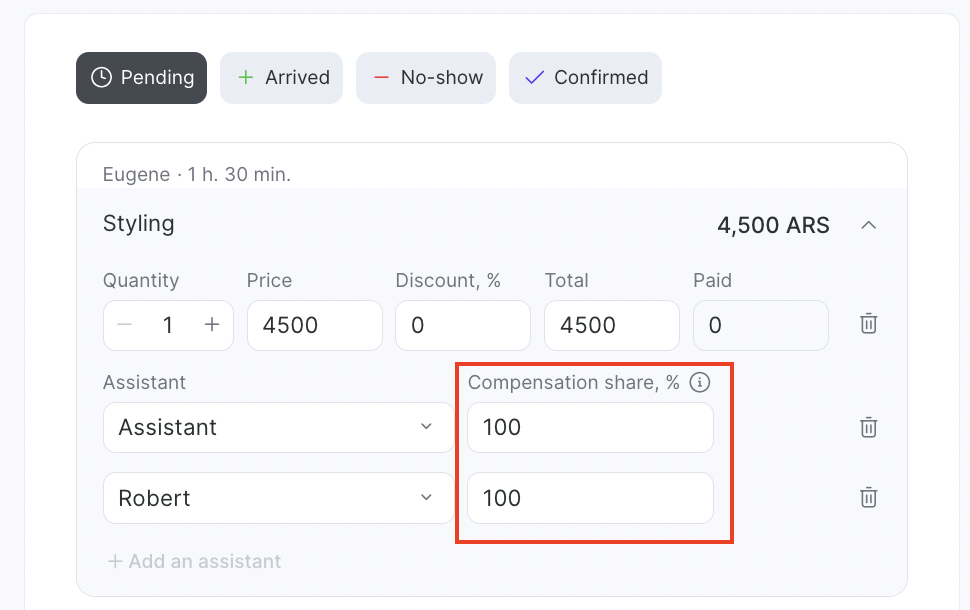Increase quantity with the plus button
Image resolution: width=970 pixels, height=610 pixels.
[x=212, y=325]
